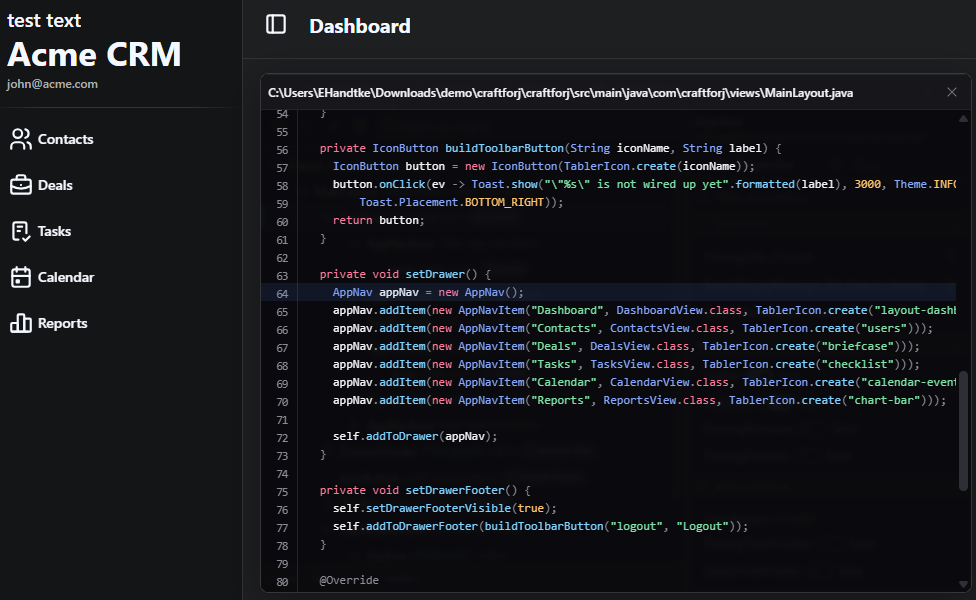Click the @Override annotation on line 80
This screenshot has height=600, width=976.
click(x=349, y=580)
